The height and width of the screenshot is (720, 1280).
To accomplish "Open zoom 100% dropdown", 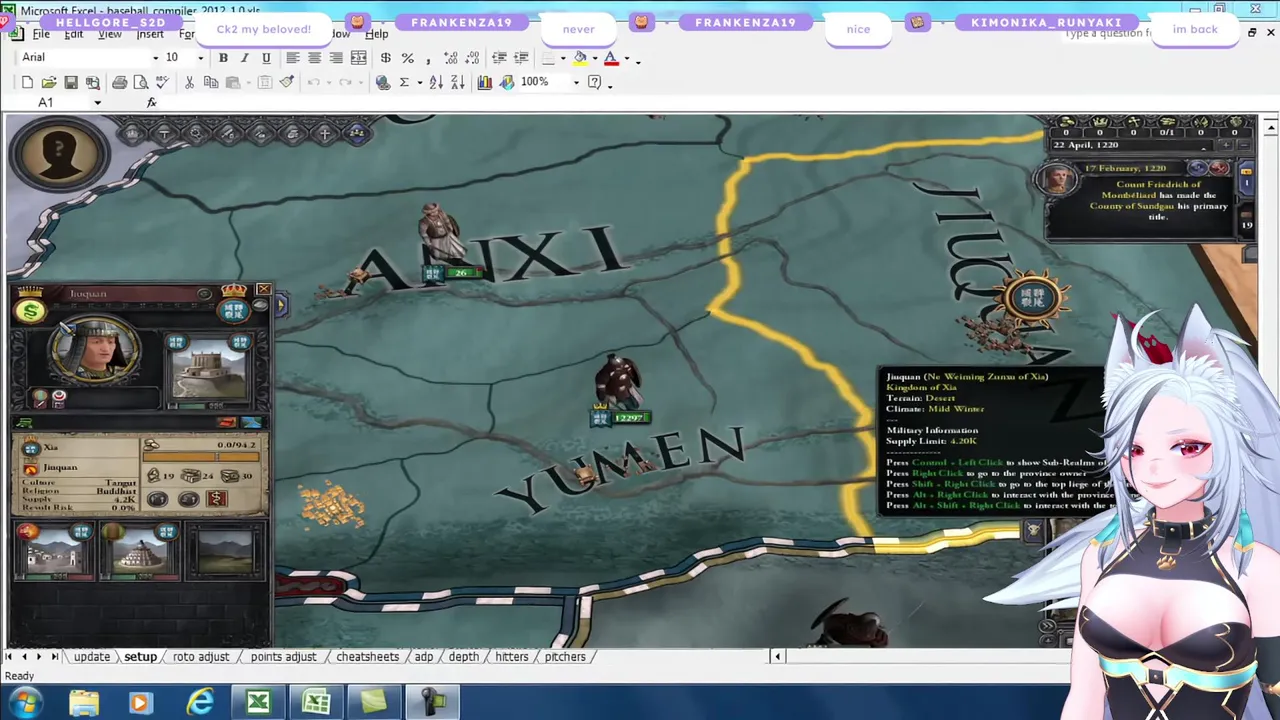I will pos(576,82).
